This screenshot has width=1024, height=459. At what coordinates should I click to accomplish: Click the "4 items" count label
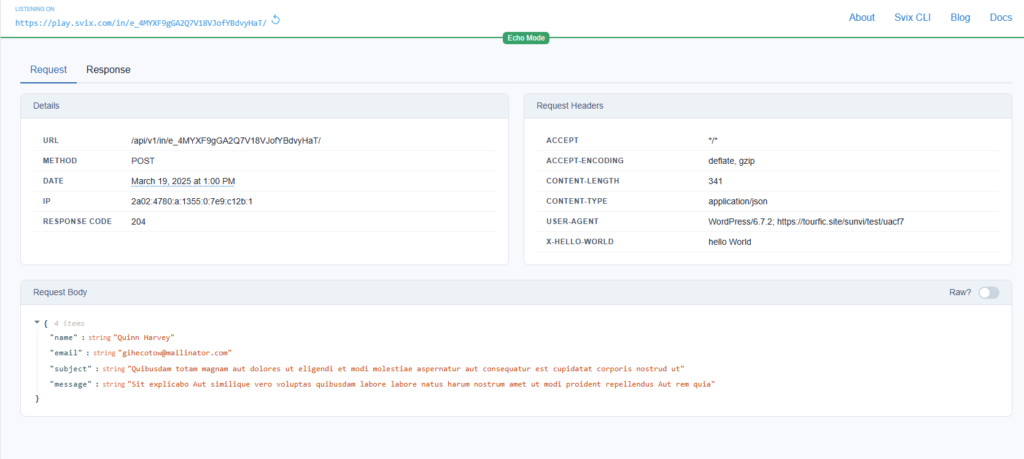pyautogui.click(x=69, y=323)
